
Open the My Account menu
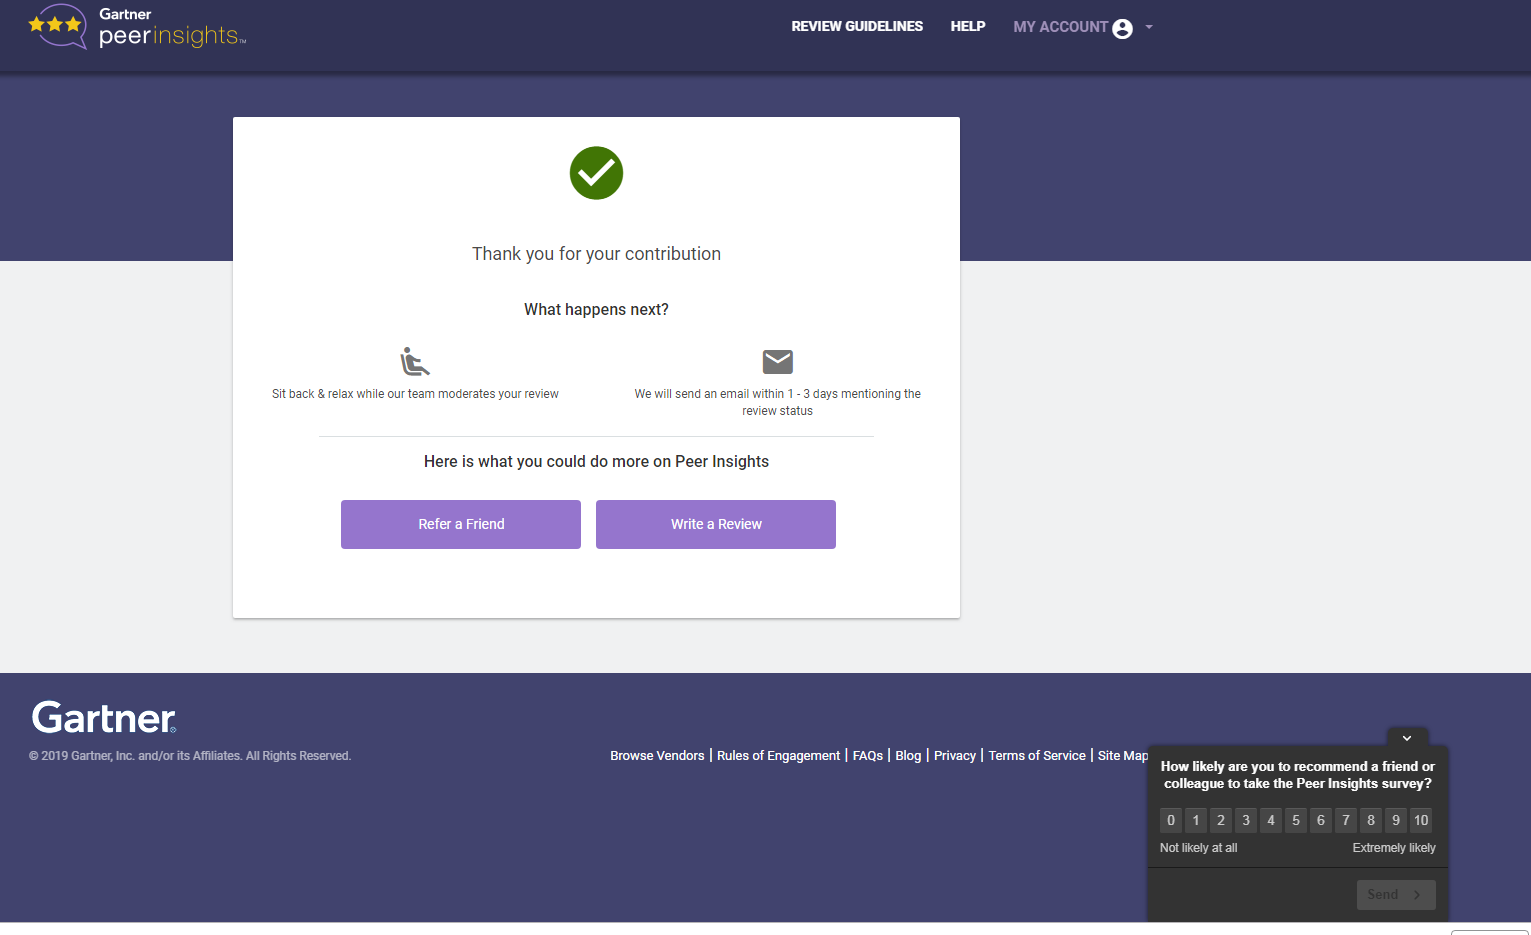point(1060,27)
